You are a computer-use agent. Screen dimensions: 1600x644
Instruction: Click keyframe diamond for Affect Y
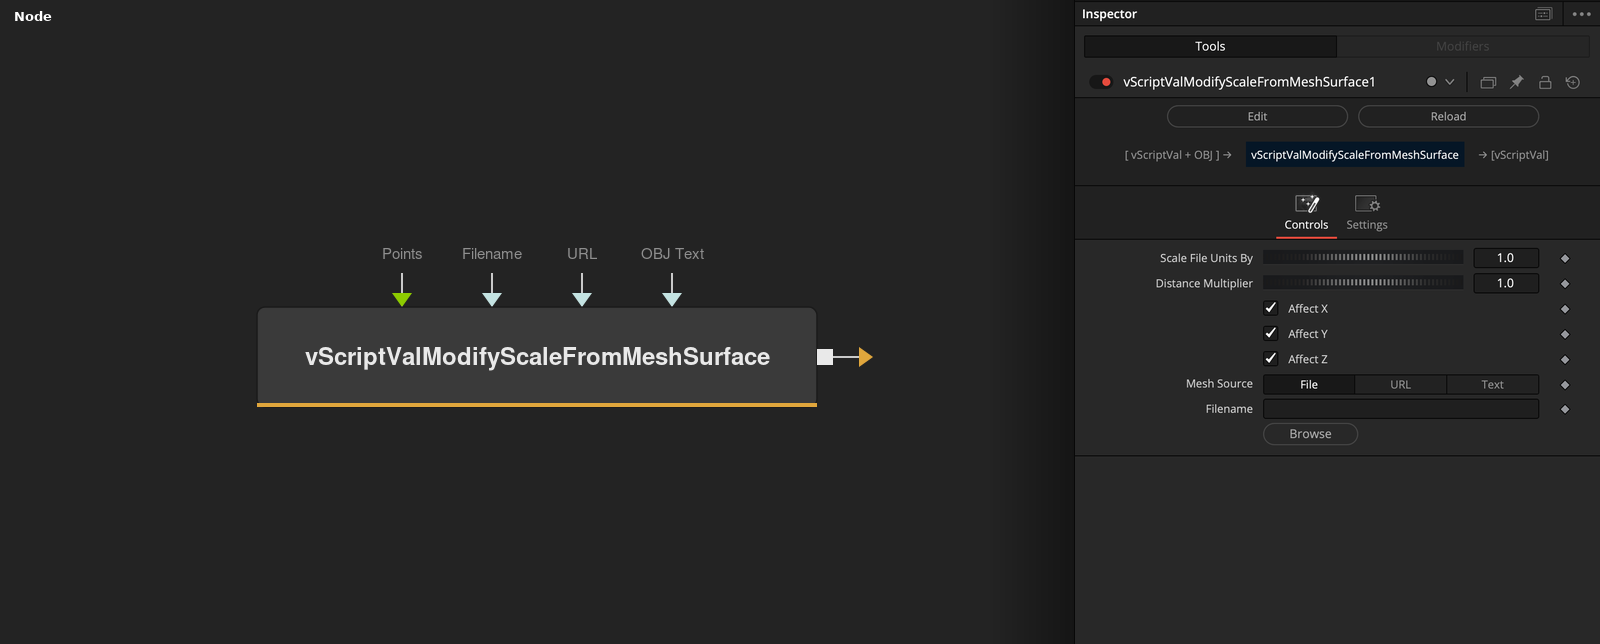(1565, 334)
